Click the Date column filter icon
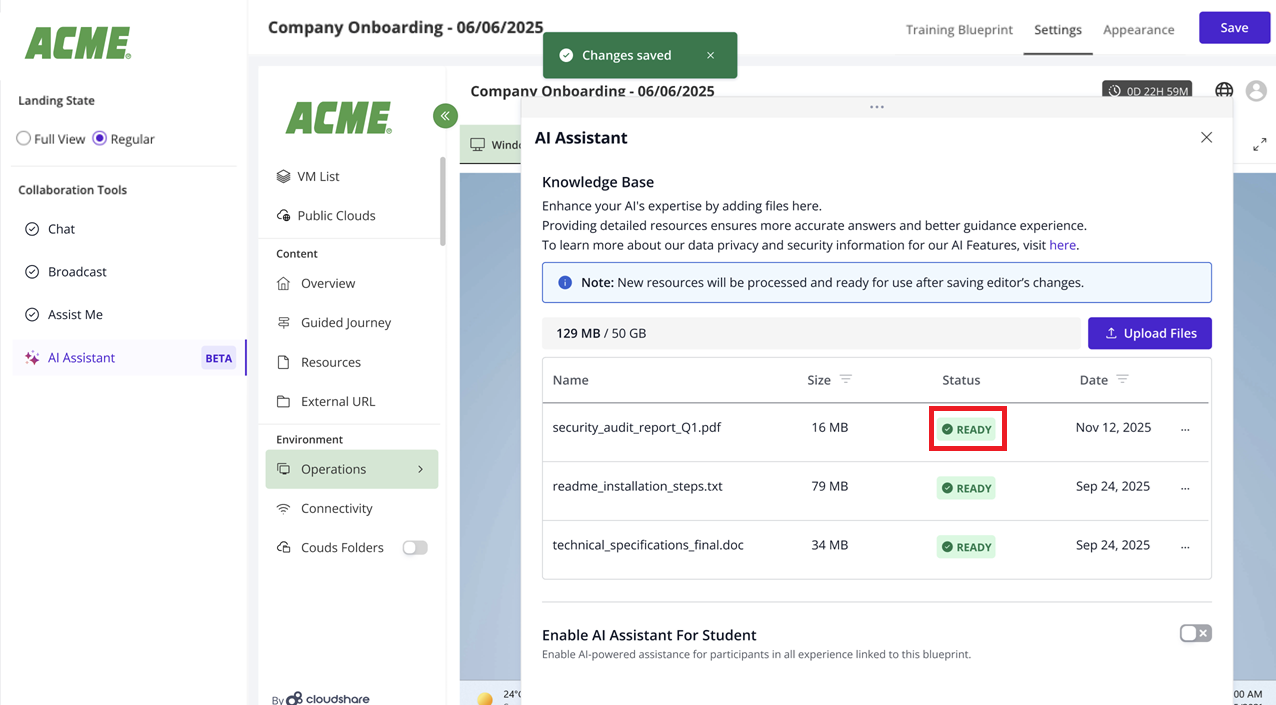This screenshot has width=1276, height=705. point(1122,379)
